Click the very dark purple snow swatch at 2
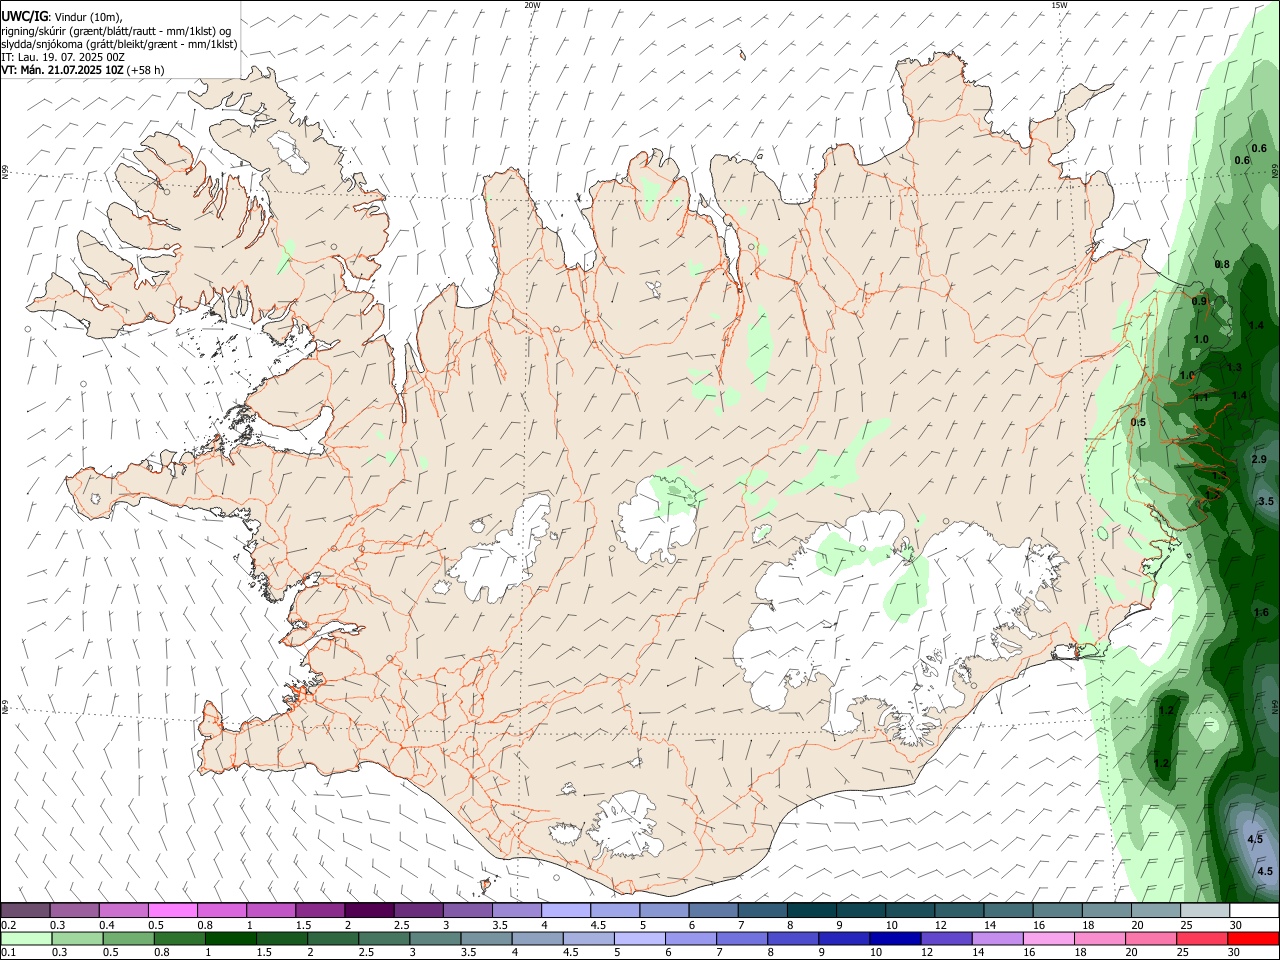Viewport: 1280px width, 960px height. pyautogui.click(x=369, y=910)
